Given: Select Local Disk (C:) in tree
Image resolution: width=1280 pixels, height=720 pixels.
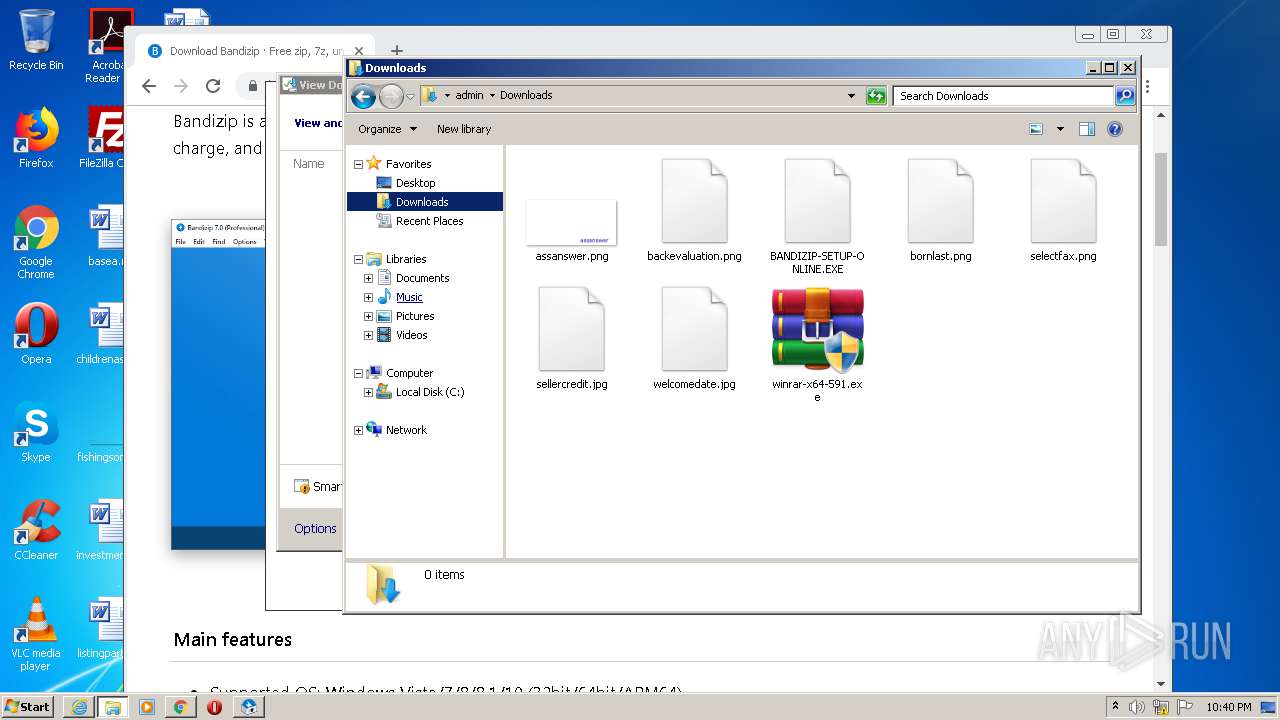Looking at the screenshot, I should click(430, 392).
